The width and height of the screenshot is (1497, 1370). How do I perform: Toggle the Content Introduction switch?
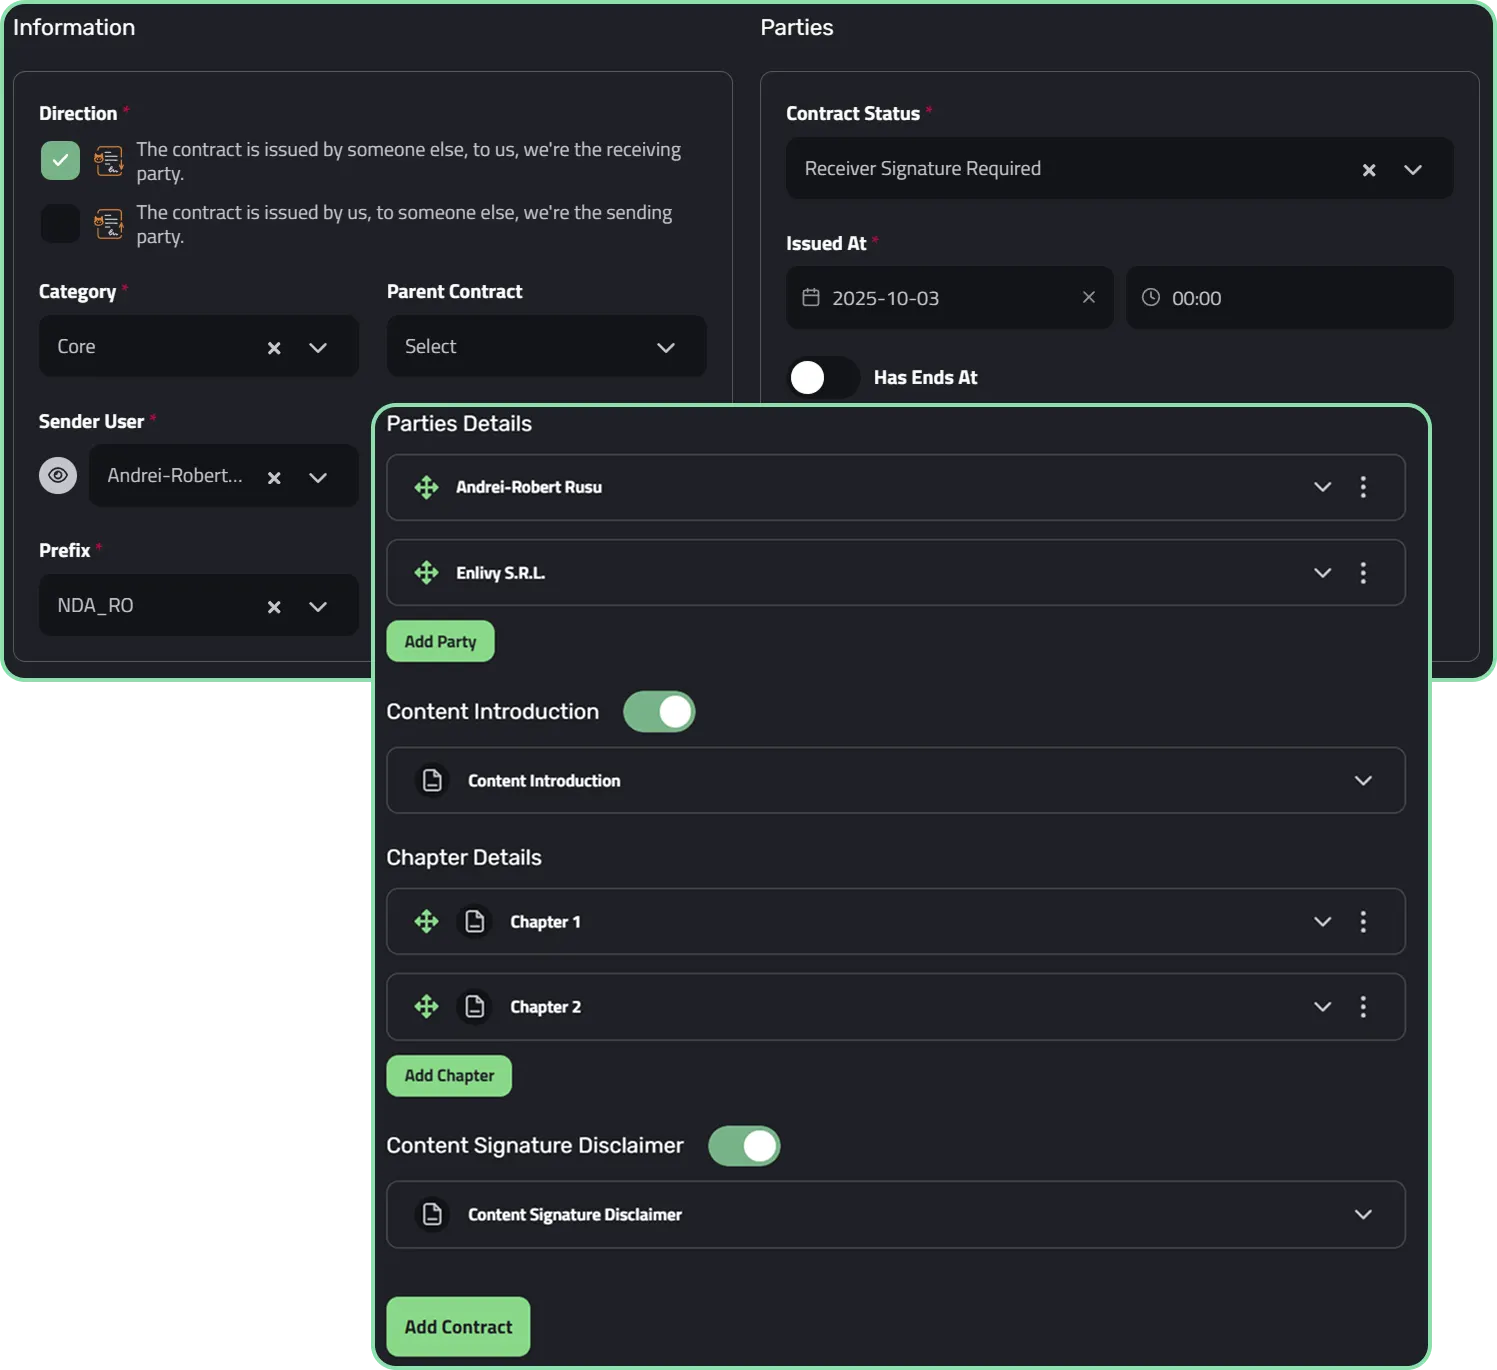[659, 711]
